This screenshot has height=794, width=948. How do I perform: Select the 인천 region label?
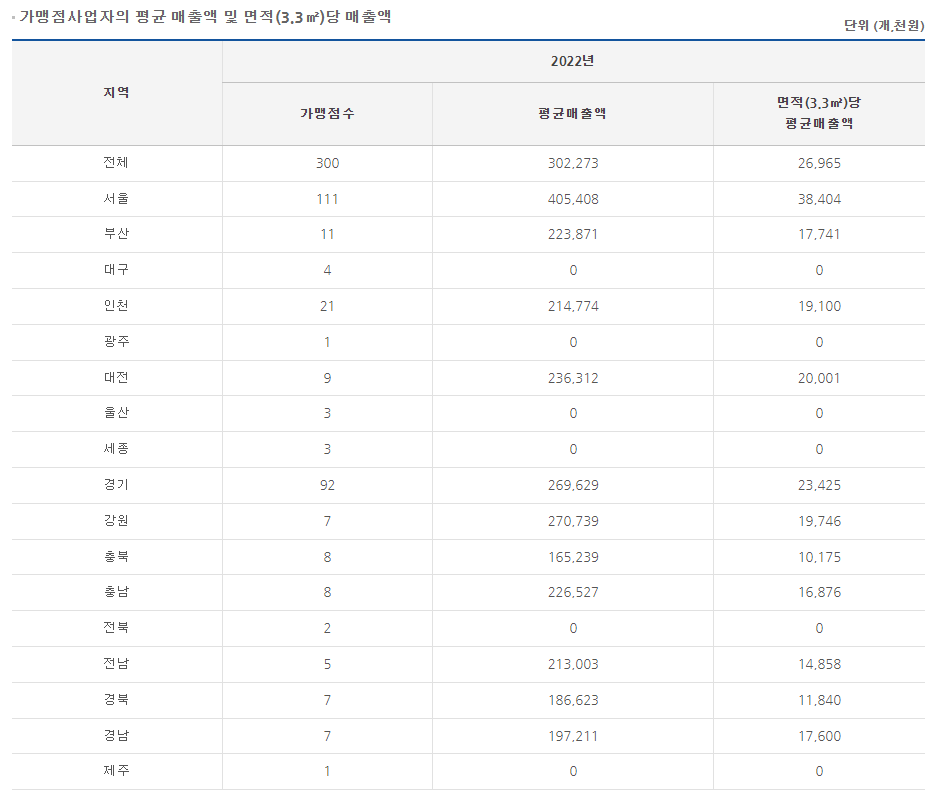coord(116,306)
